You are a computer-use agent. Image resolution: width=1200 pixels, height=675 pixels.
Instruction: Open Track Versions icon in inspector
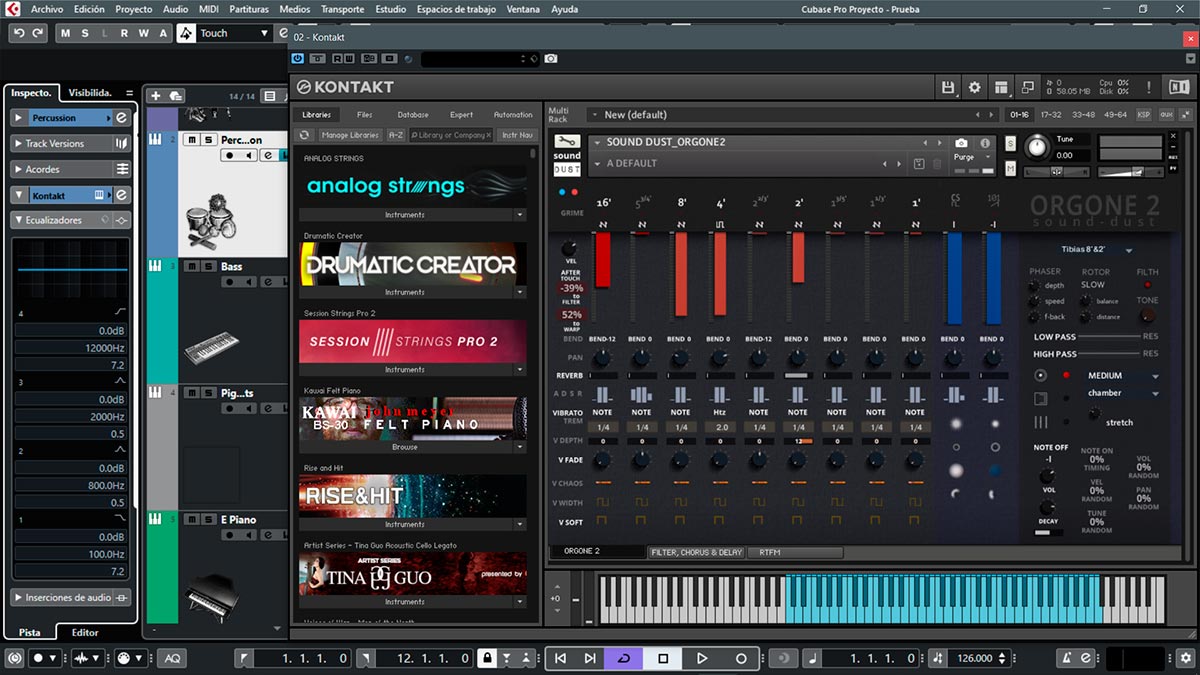click(121, 144)
